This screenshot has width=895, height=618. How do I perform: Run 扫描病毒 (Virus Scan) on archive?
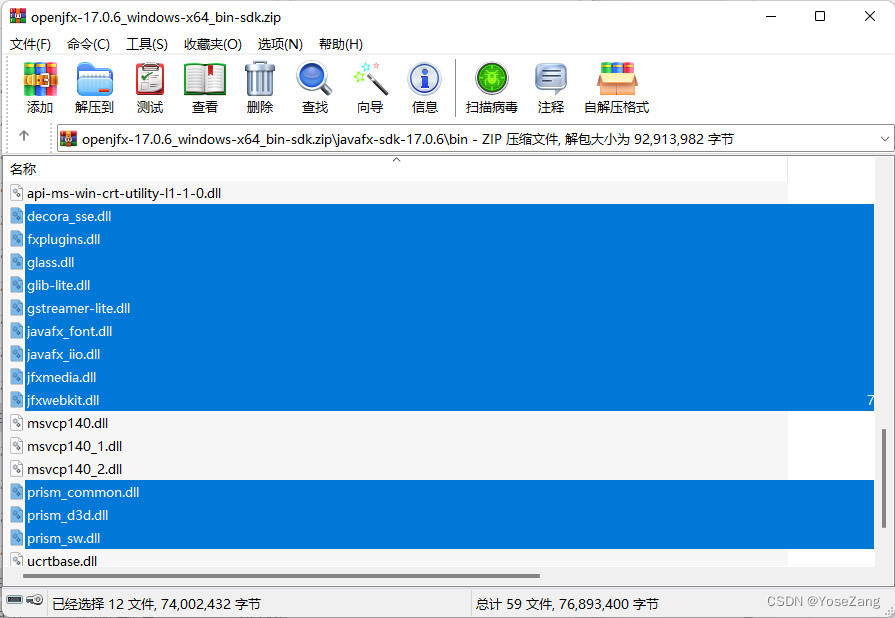[491, 87]
